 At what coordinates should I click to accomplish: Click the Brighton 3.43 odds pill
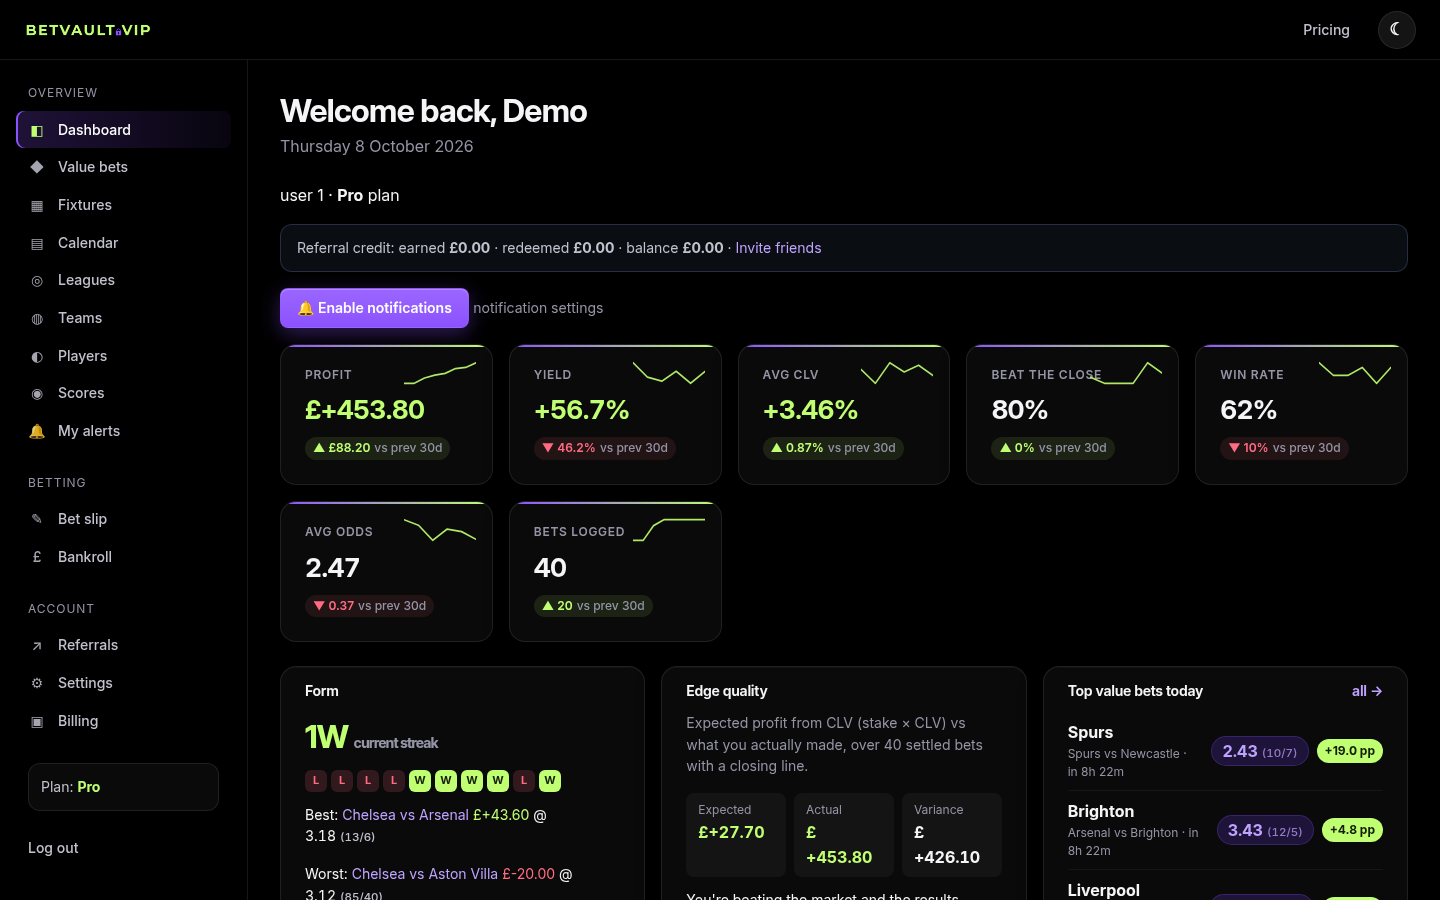point(1265,830)
